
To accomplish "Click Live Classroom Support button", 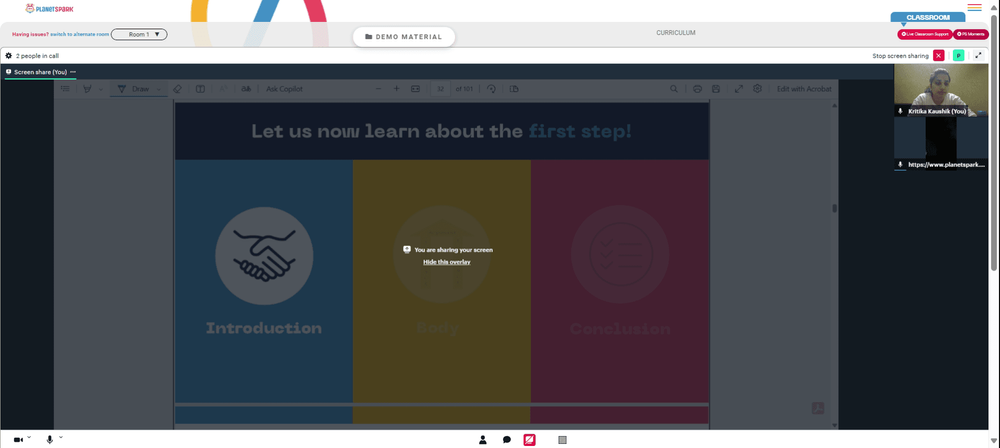I will coord(925,34).
